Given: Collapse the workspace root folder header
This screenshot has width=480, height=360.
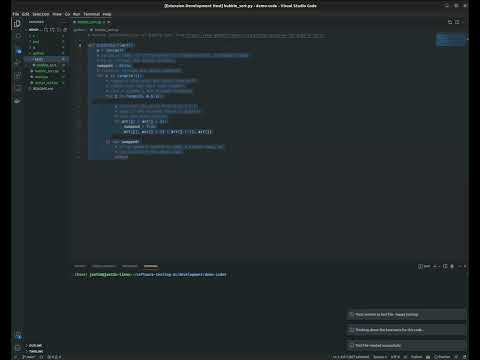Looking at the screenshot, I should (33, 30).
